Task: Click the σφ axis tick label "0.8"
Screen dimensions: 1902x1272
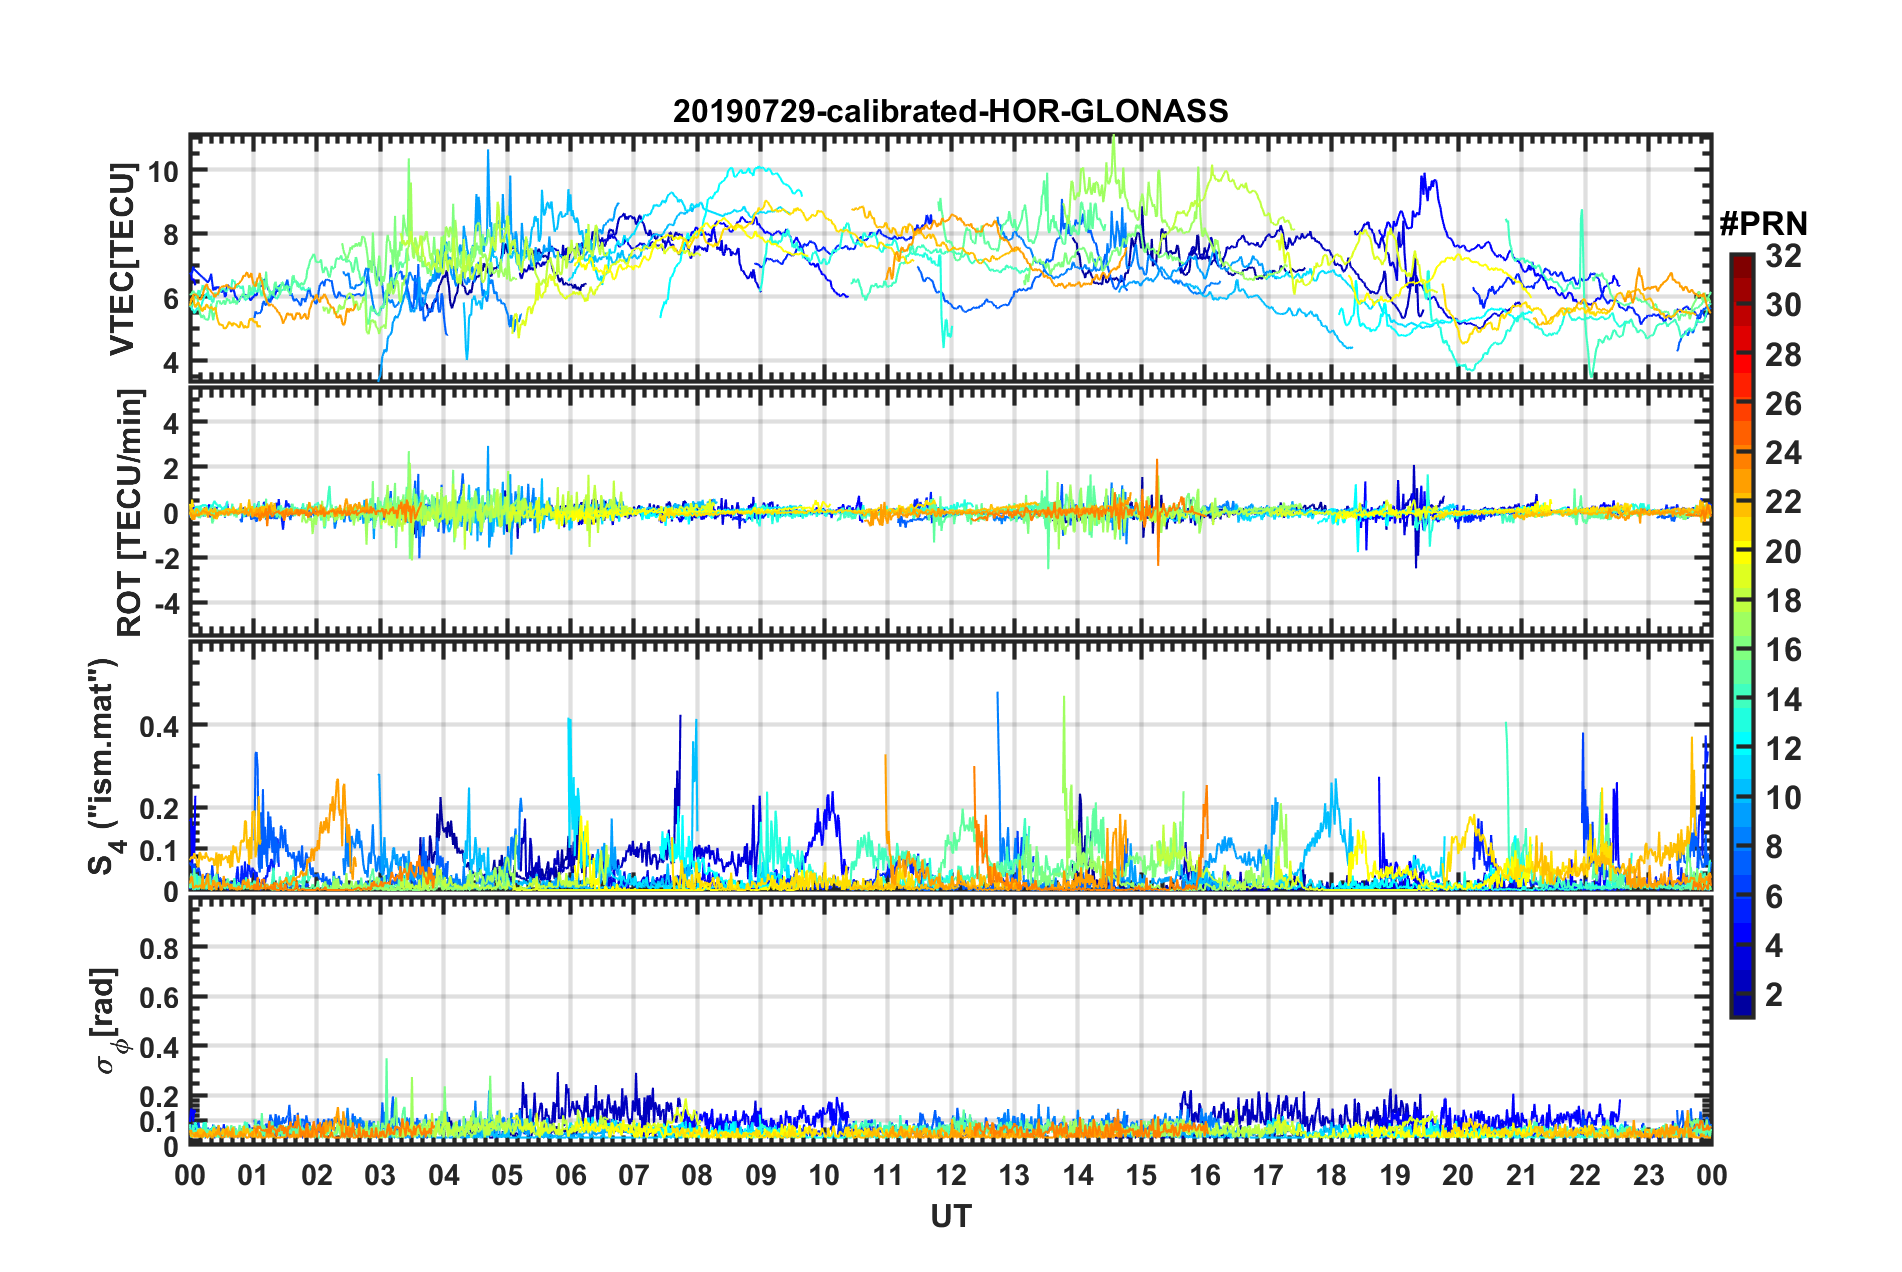Action: click(160, 948)
